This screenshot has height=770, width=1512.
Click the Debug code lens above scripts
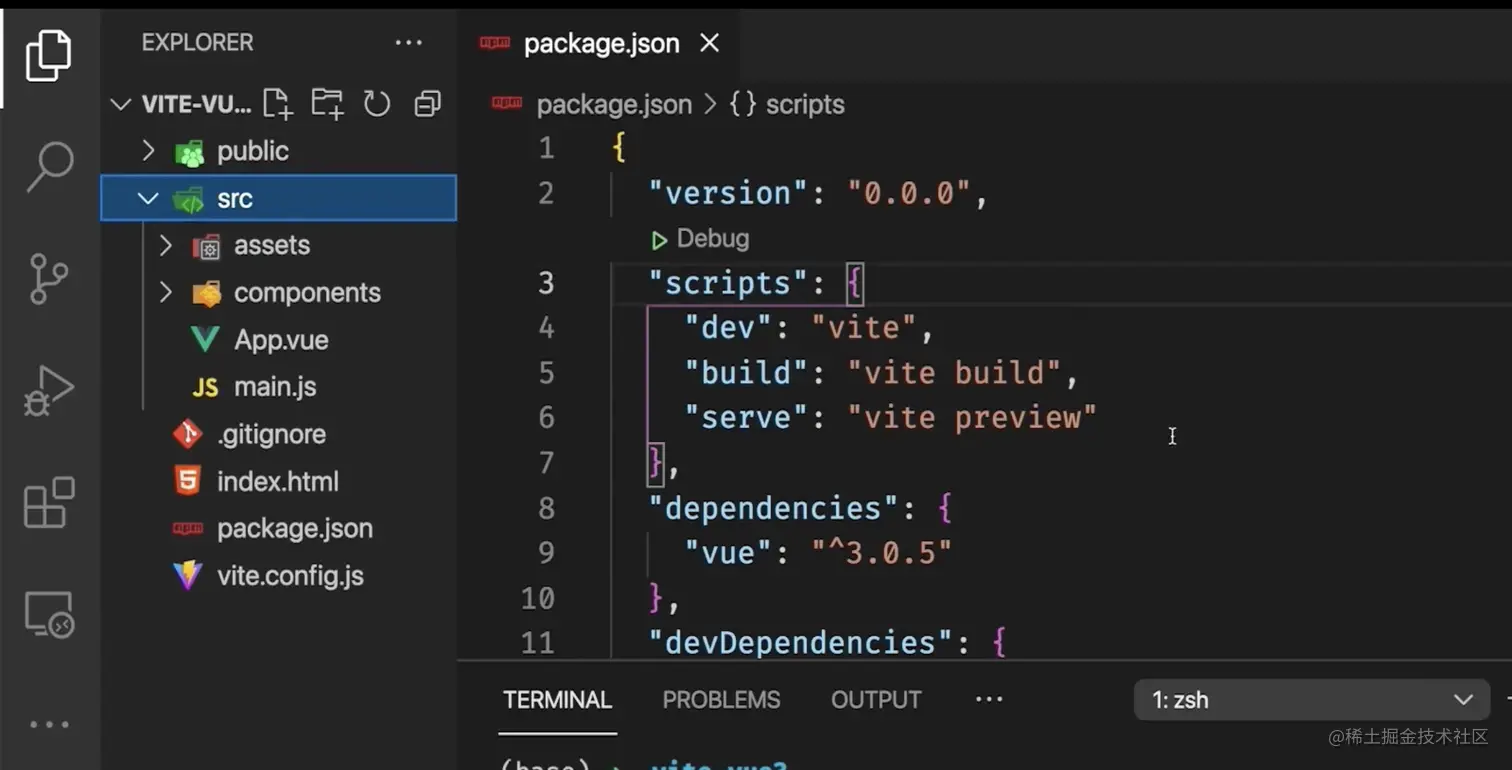click(700, 239)
